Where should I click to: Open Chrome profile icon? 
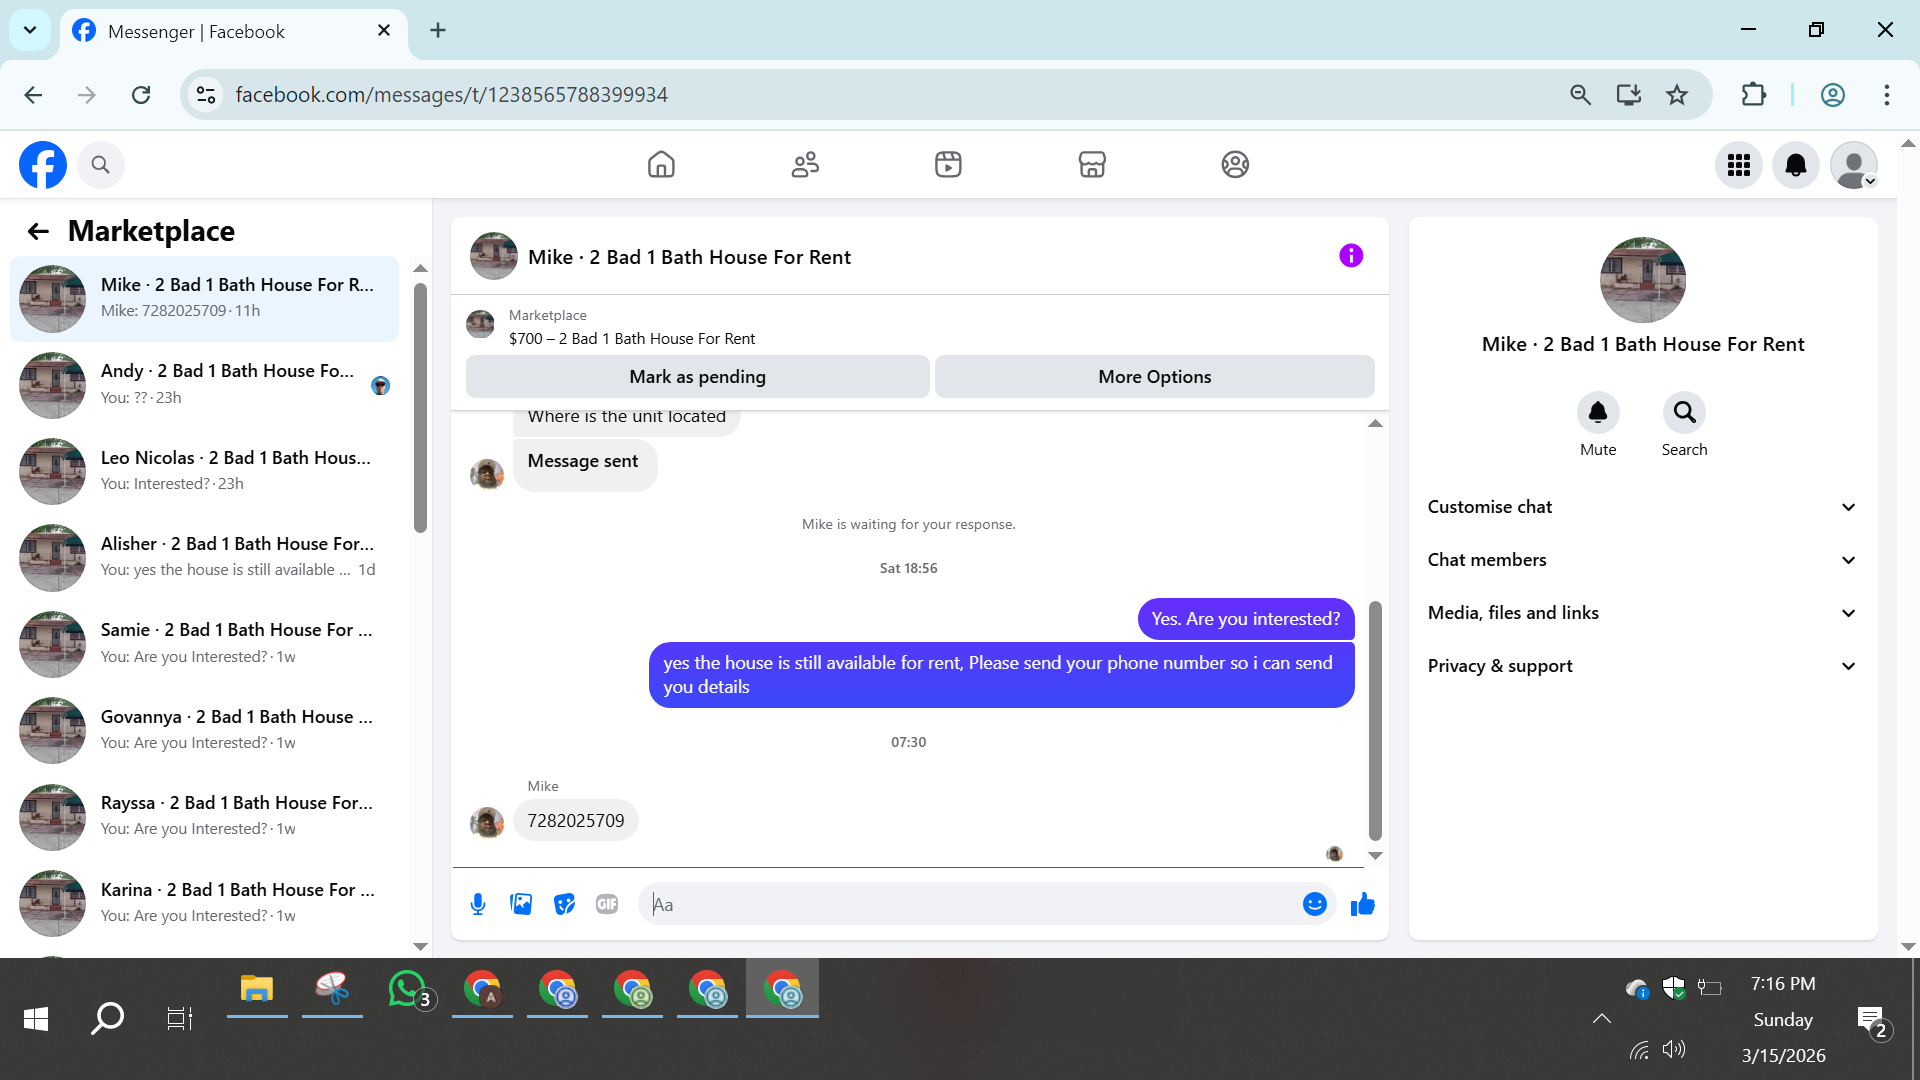tap(1832, 95)
